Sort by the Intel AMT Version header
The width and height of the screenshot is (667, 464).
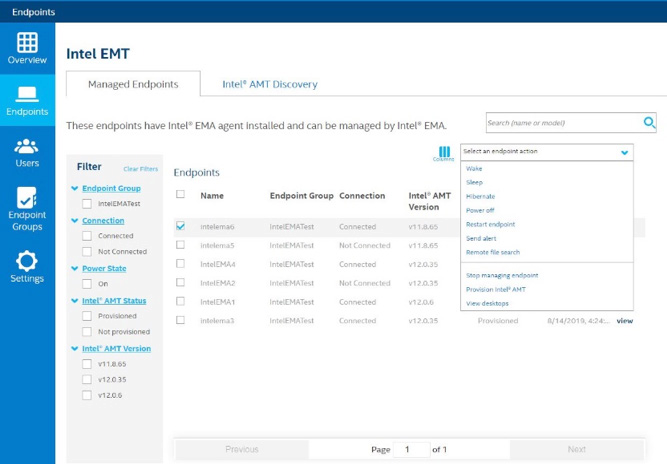click(x=430, y=201)
